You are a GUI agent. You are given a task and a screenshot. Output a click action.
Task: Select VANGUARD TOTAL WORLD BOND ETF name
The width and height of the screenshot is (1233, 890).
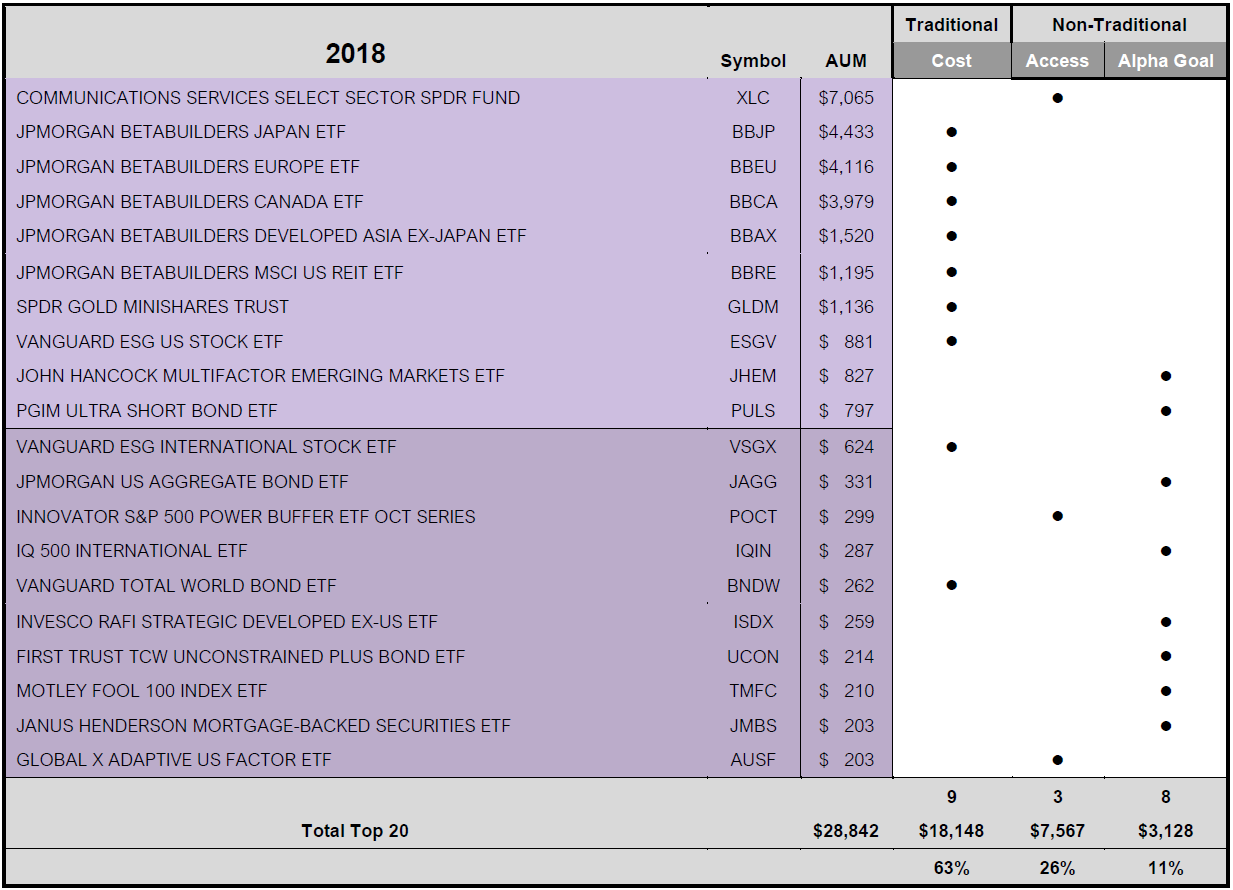176,586
